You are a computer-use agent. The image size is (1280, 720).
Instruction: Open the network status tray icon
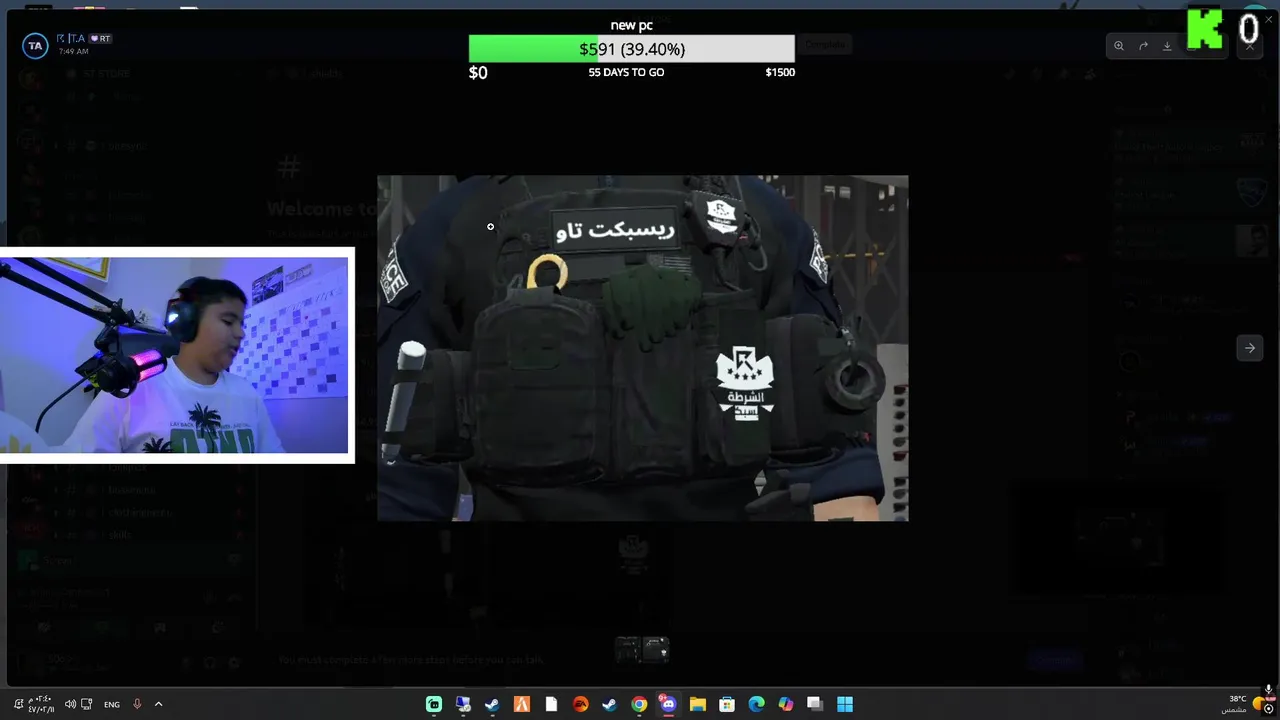pos(87,704)
